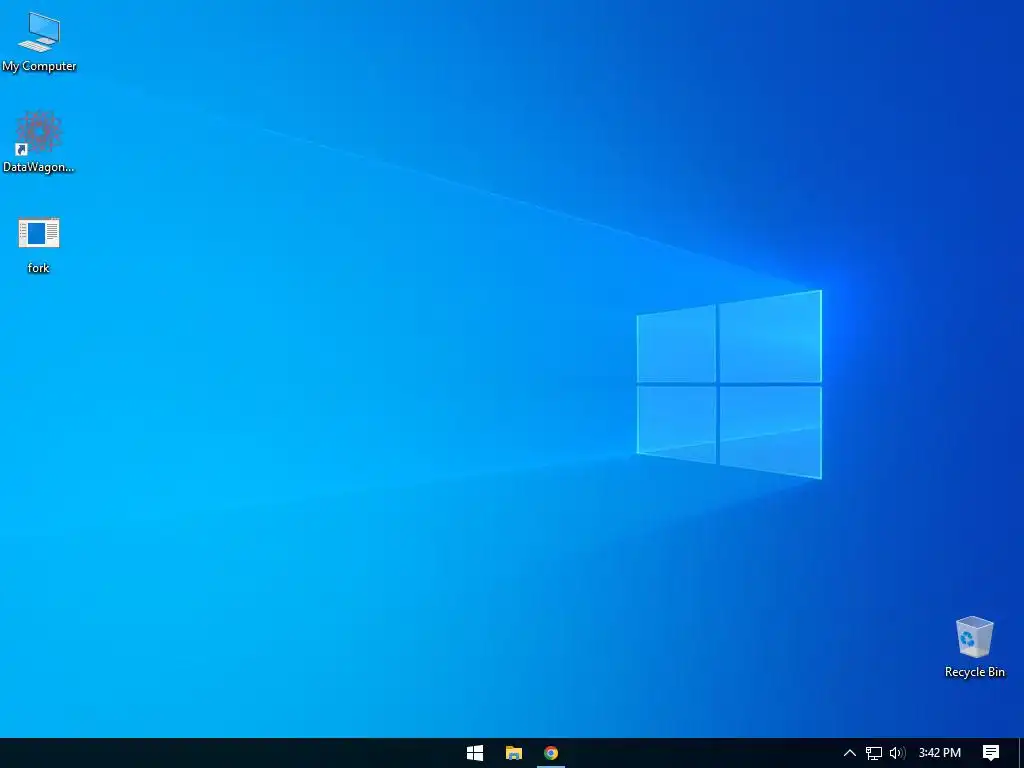Open the volume speaker tray icon
Viewport: 1024px width, 768px height.
click(898, 753)
